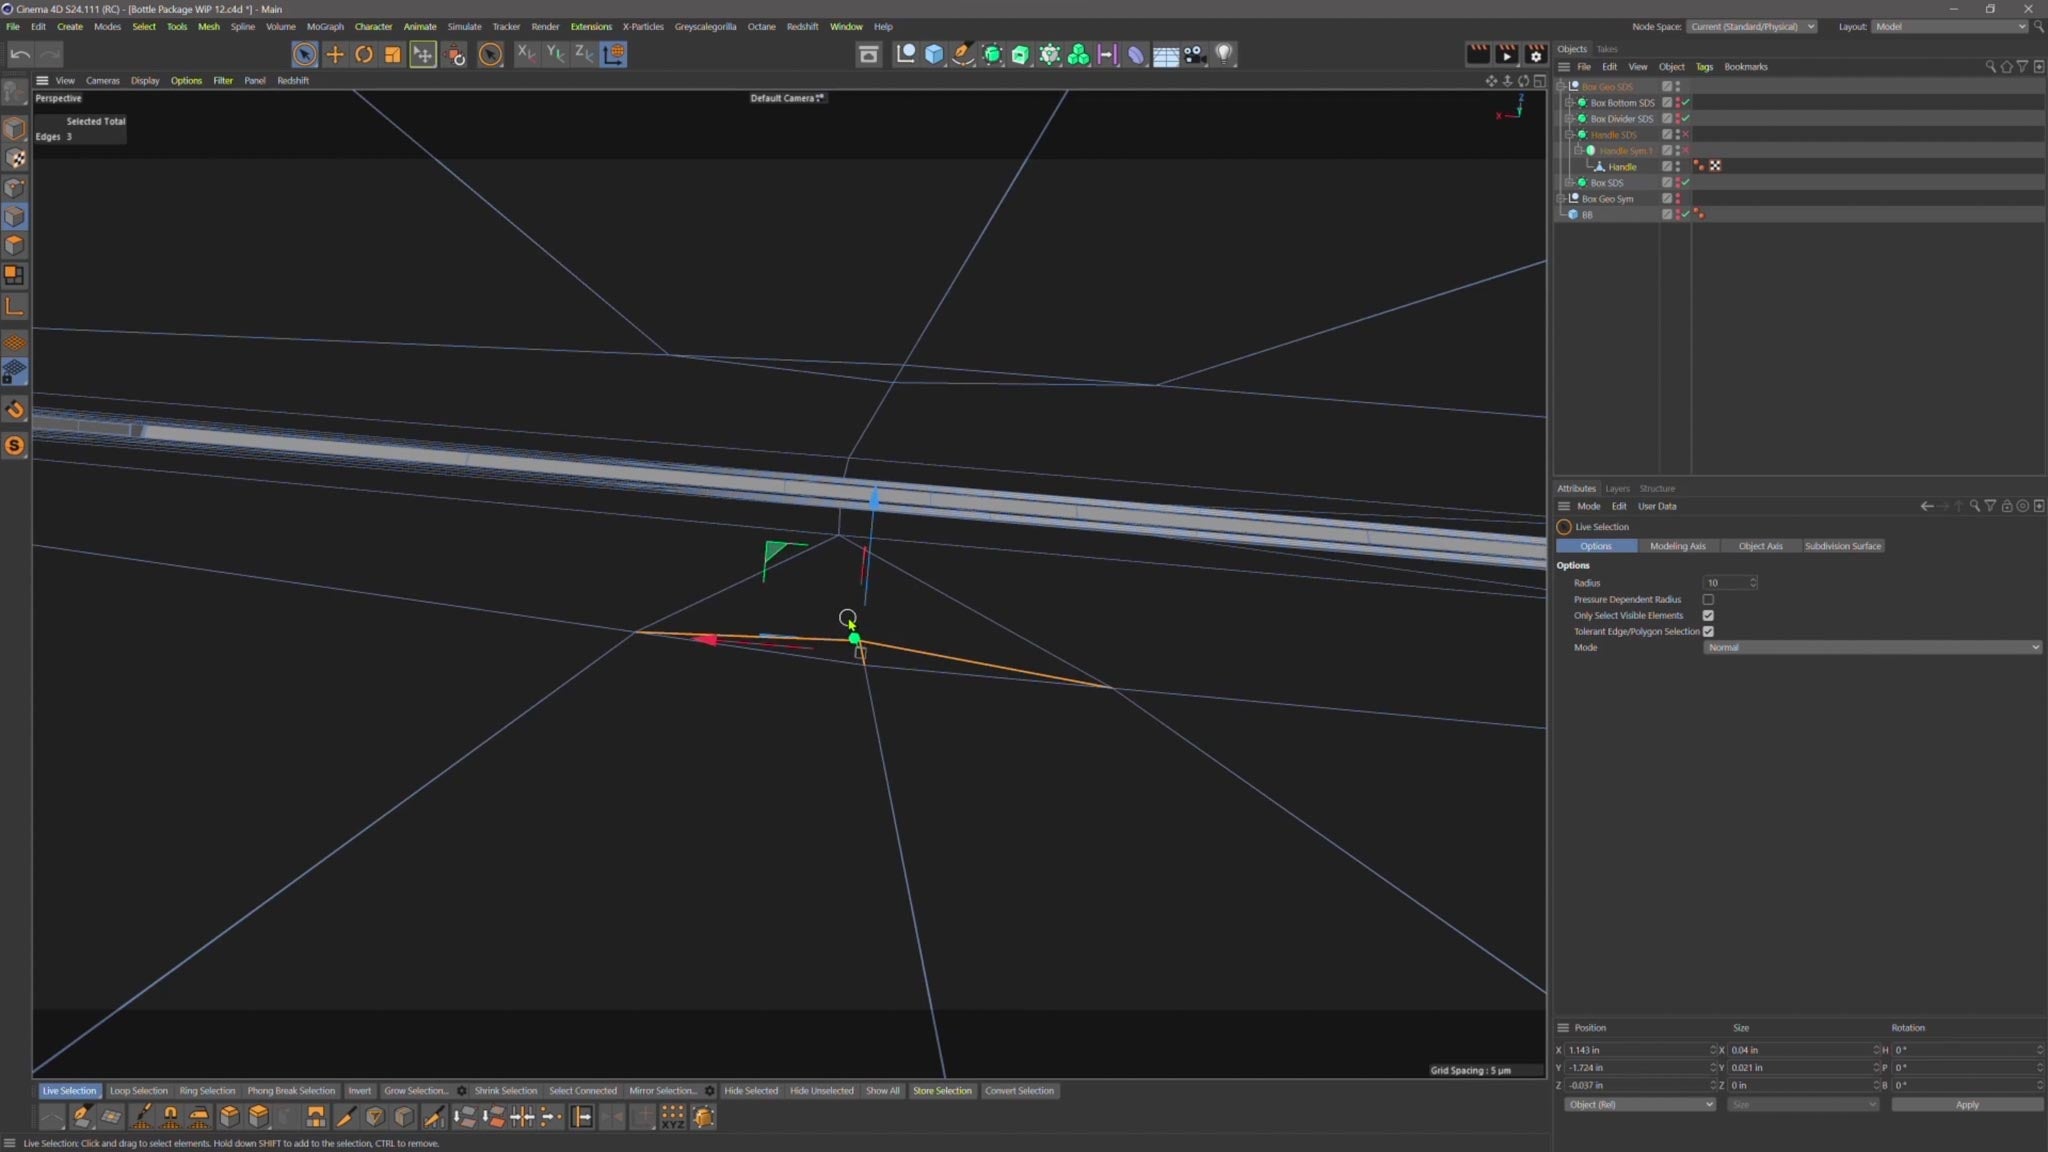
Task: Activate the Move tool
Action: pyautogui.click(x=335, y=54)
